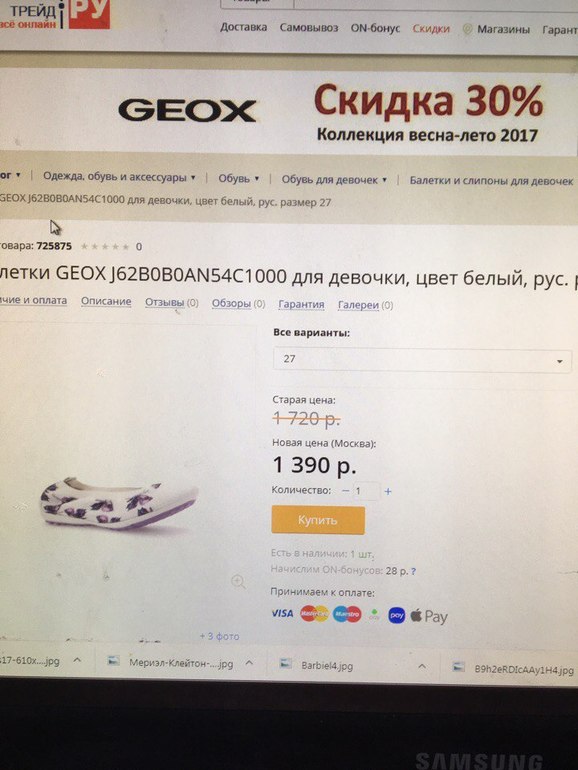Click the Maestro payment icon
This screenshot has width=578, height=770.
[x=347, y=614]
